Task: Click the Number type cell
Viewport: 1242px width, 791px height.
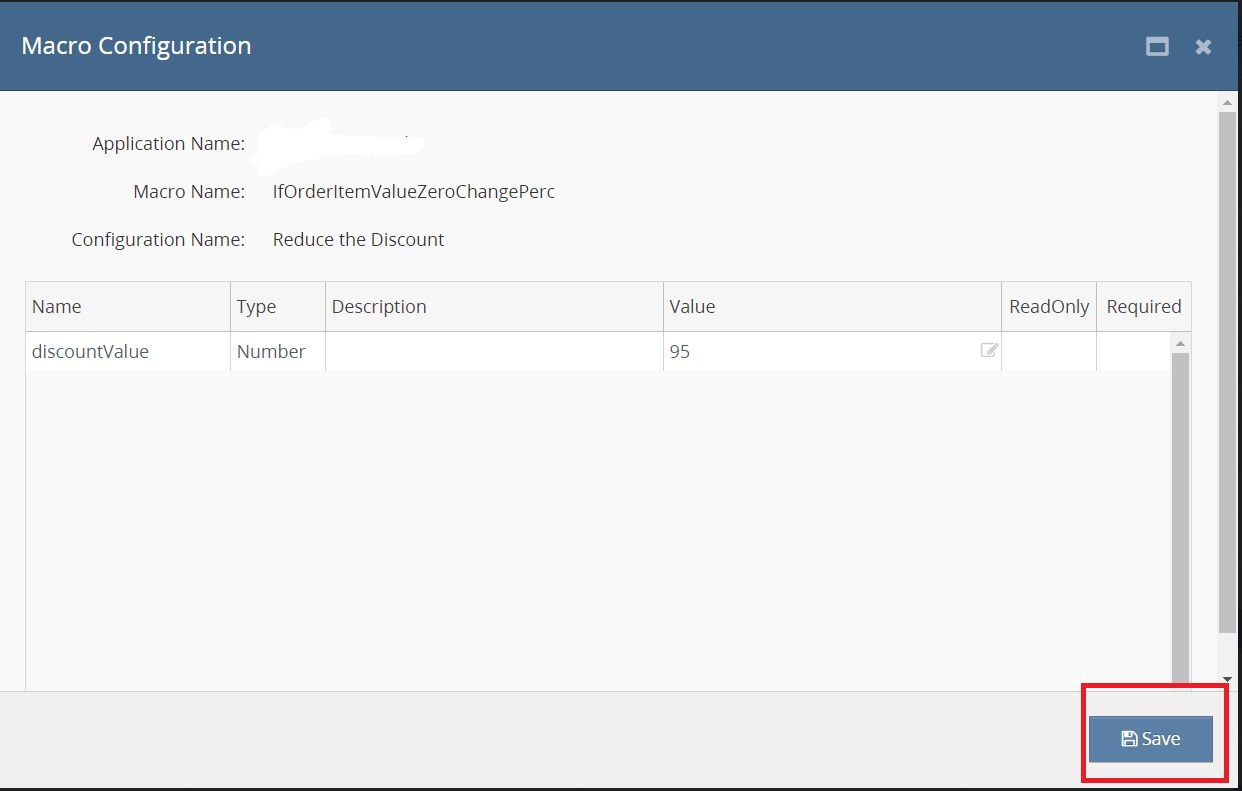Action: pyautogui.click(x=277, y=352)
